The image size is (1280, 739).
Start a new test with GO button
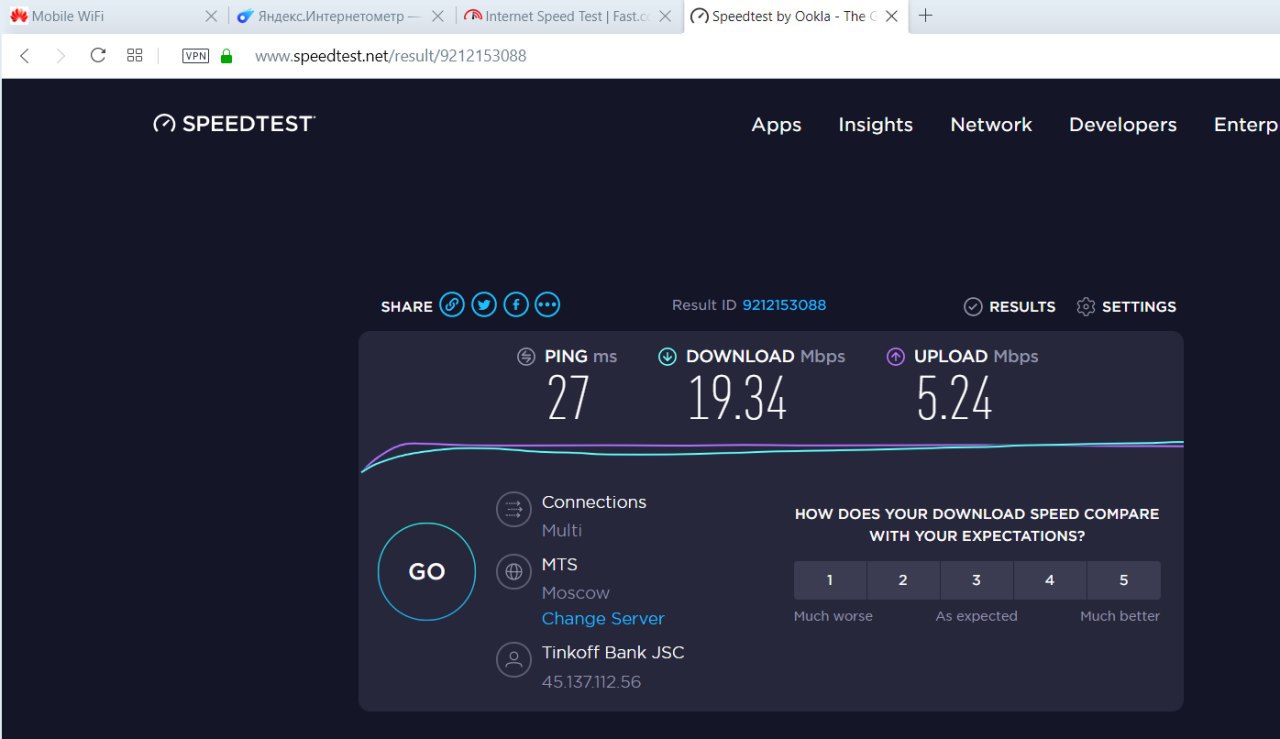click(427, 572)
